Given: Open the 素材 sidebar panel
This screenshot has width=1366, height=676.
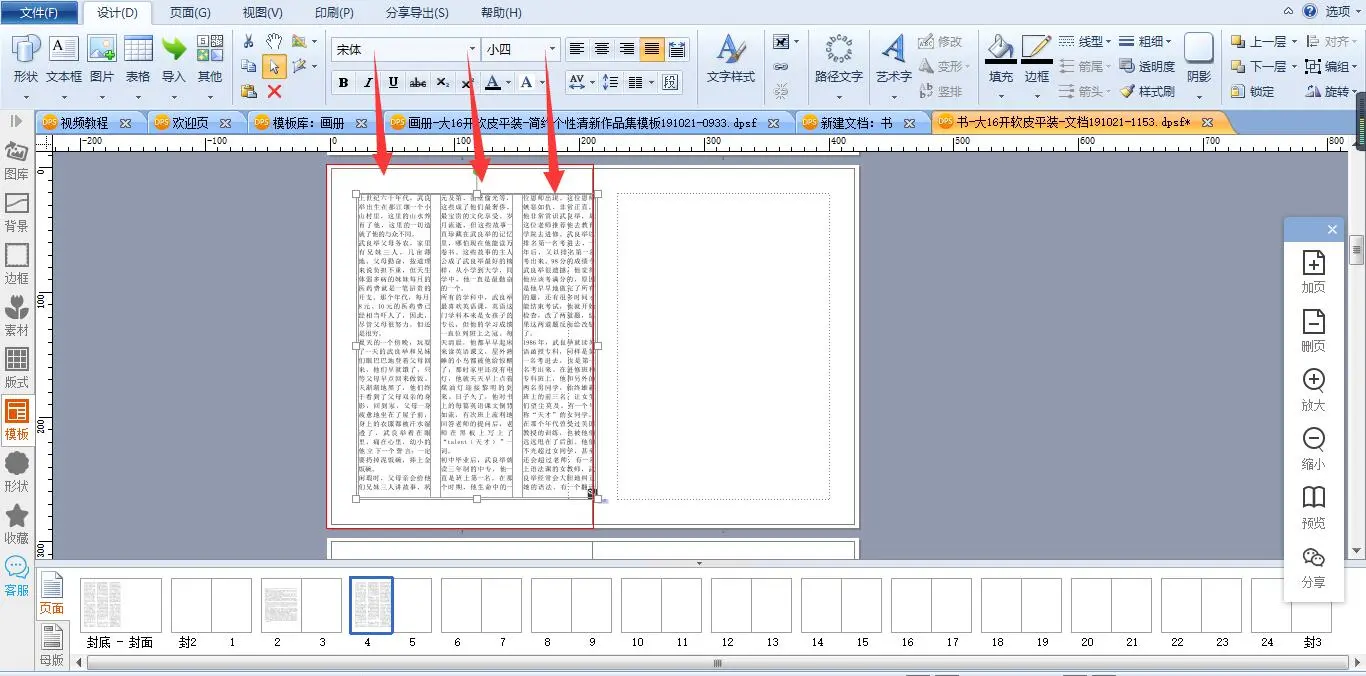Looking at the screenshot, I should [17, 317].
